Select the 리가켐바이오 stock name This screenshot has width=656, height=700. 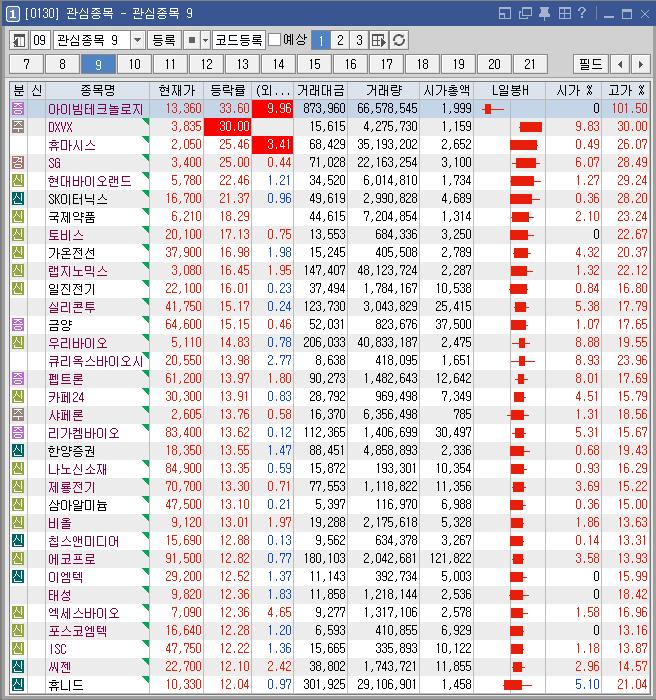[x=84, y=433]
